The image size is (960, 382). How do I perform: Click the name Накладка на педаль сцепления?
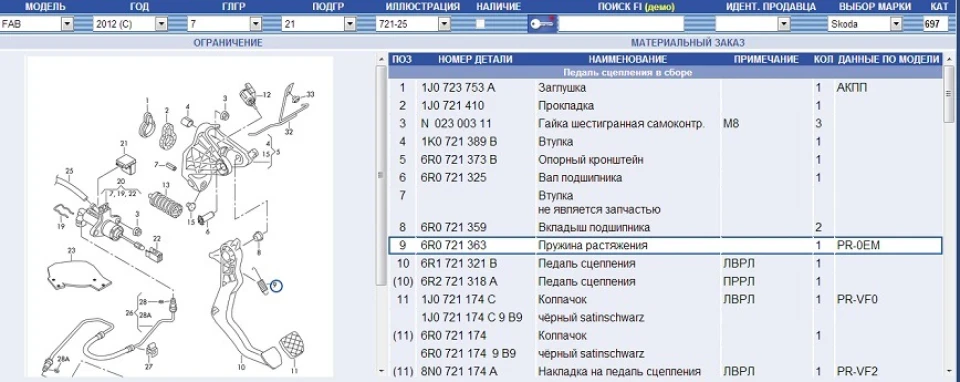coord(619,372)
